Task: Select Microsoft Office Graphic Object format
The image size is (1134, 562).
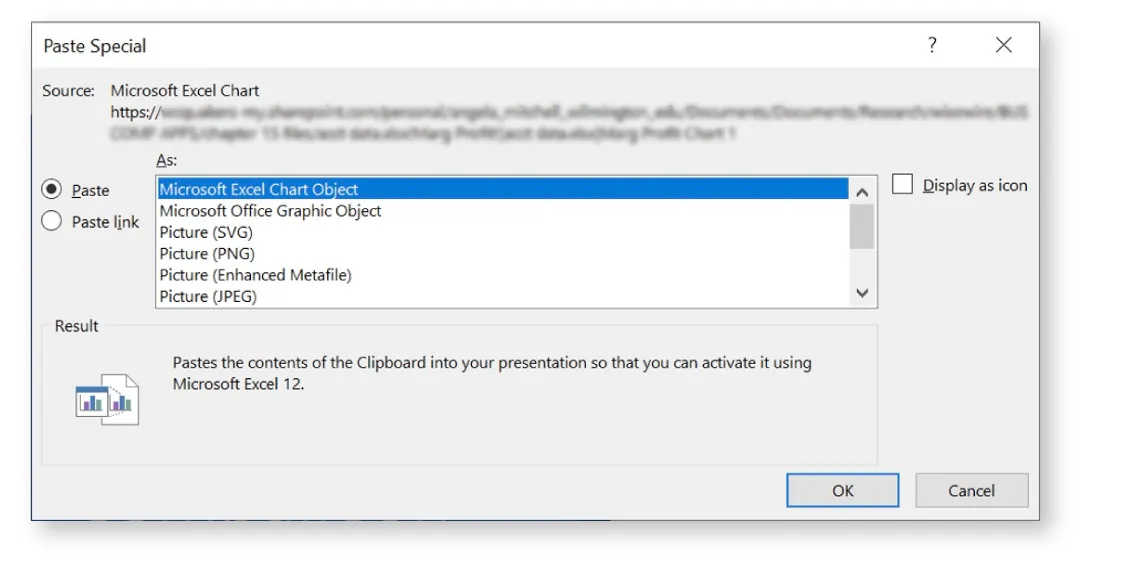Action: 270,211
